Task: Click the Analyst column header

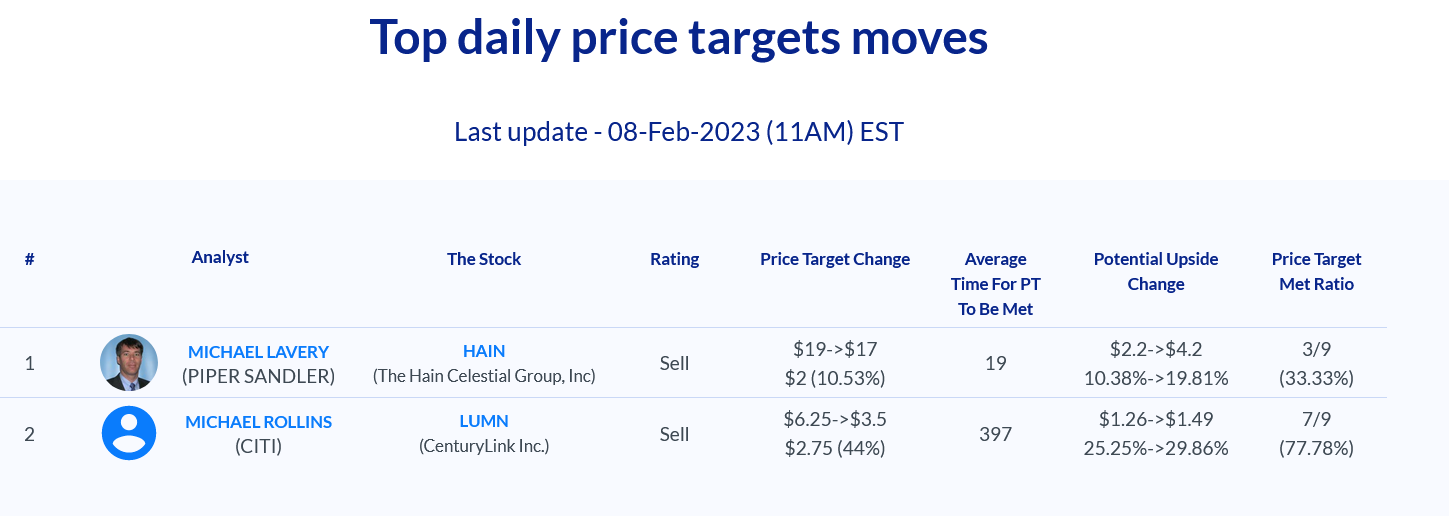Action: click(220, 257)
